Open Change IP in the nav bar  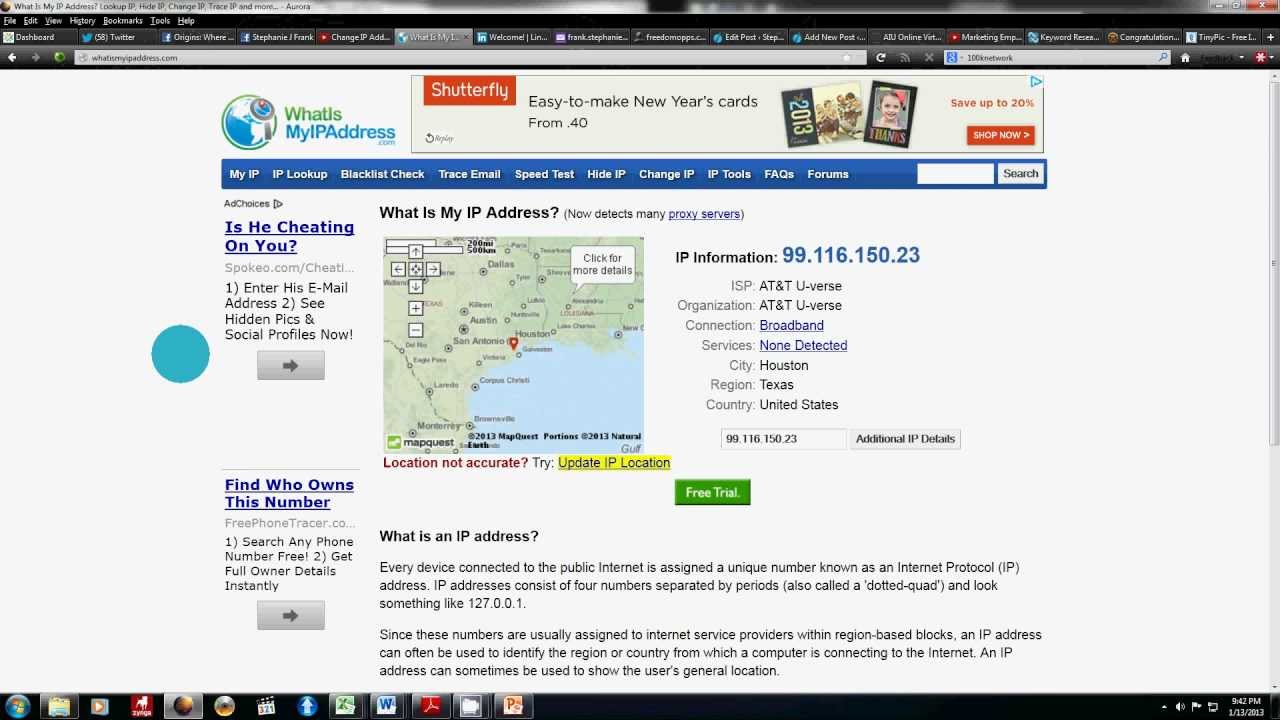click(x=666, y=174)
